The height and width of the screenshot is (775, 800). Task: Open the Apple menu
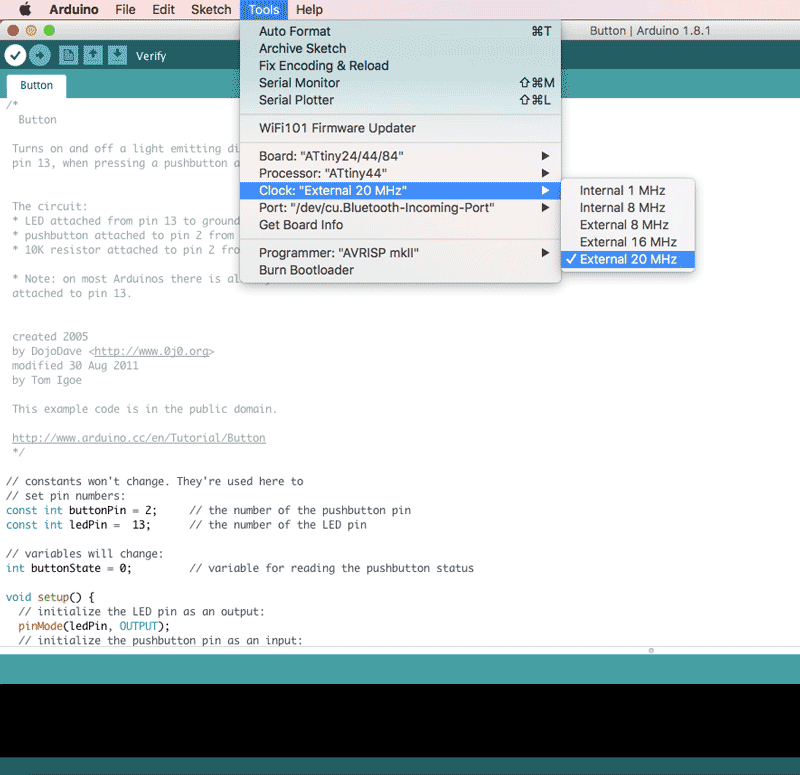point(25,9)
